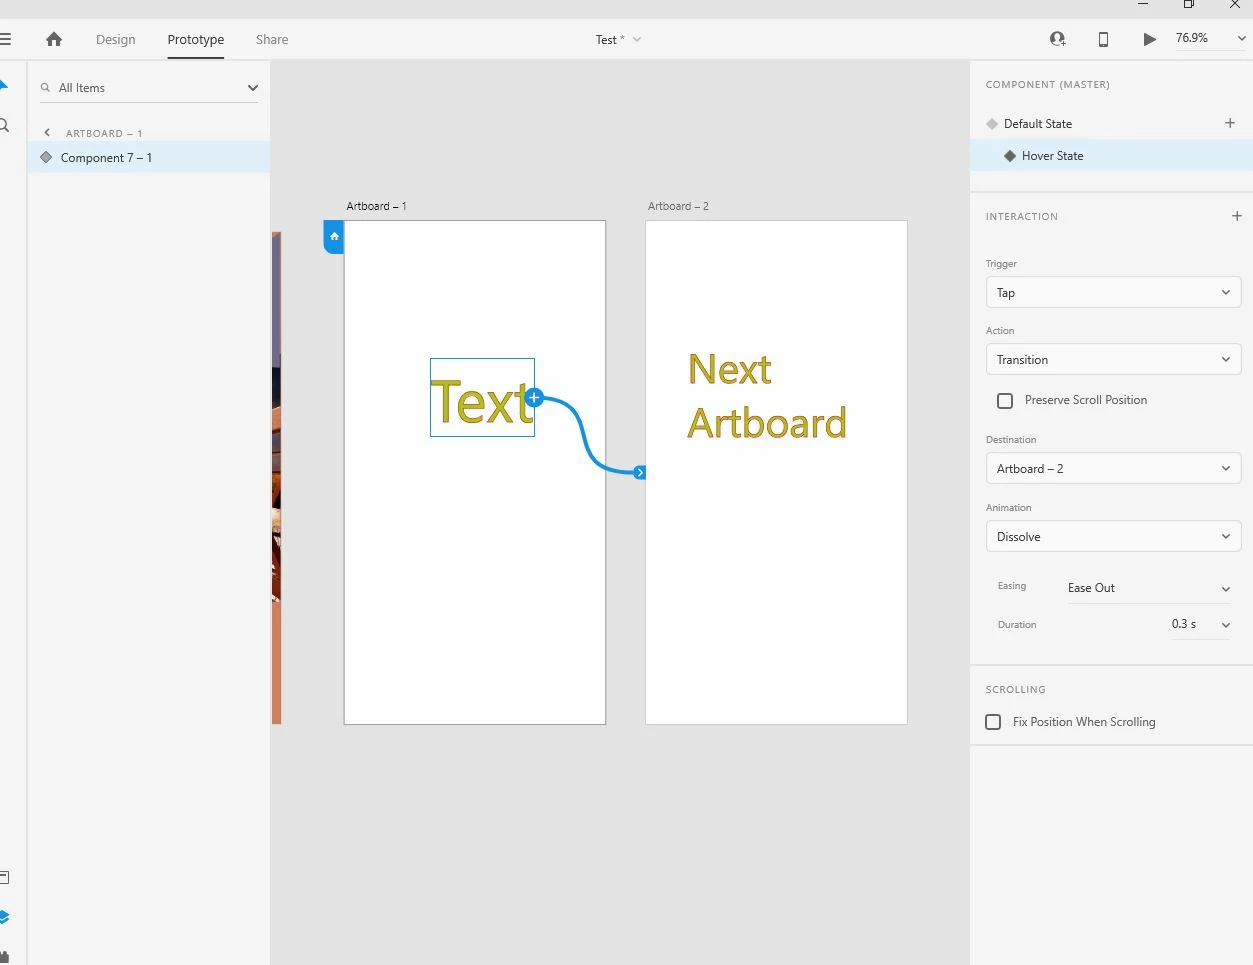Enable Fix Position When Scrolling checkbox
This screenshot has width=1253, height=965.
(993, 722)
